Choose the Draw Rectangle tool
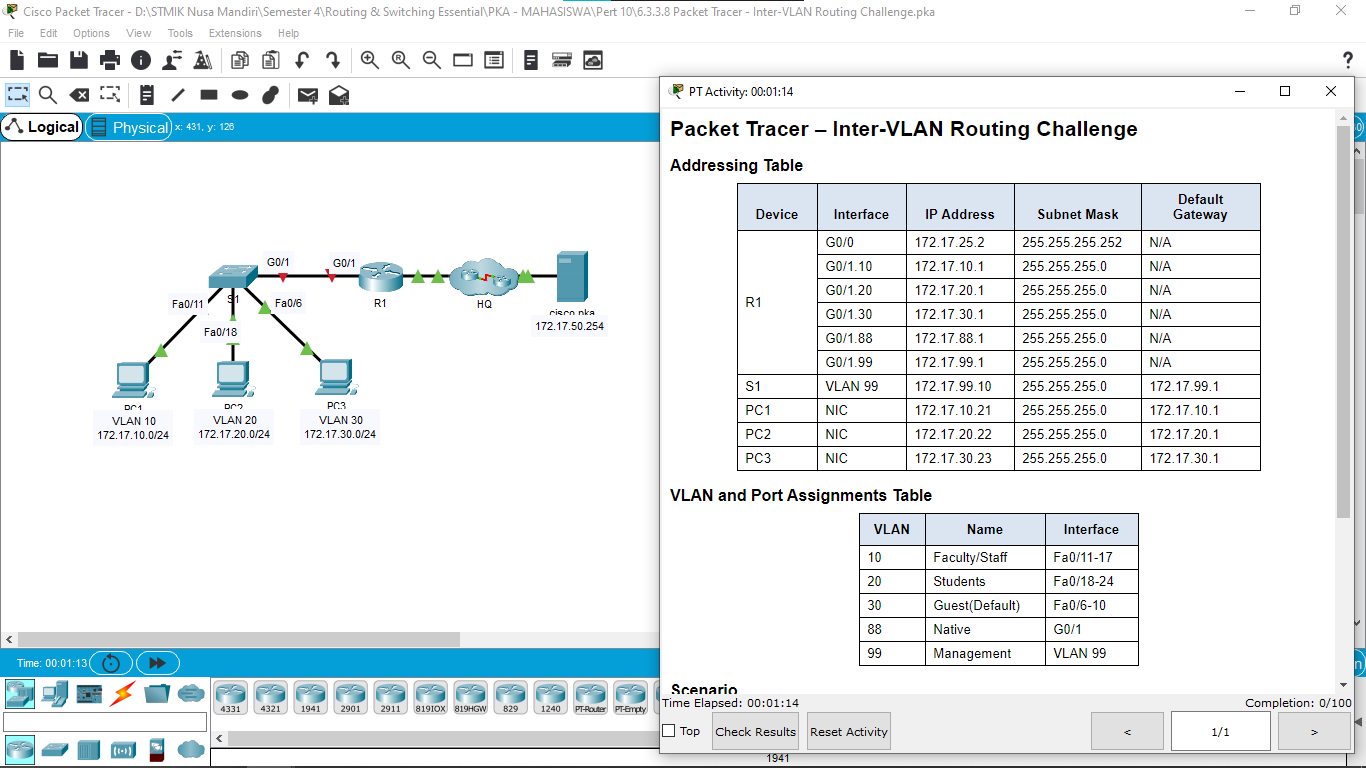The height and width of the screenshot is (768, 1366). [209, 95]
